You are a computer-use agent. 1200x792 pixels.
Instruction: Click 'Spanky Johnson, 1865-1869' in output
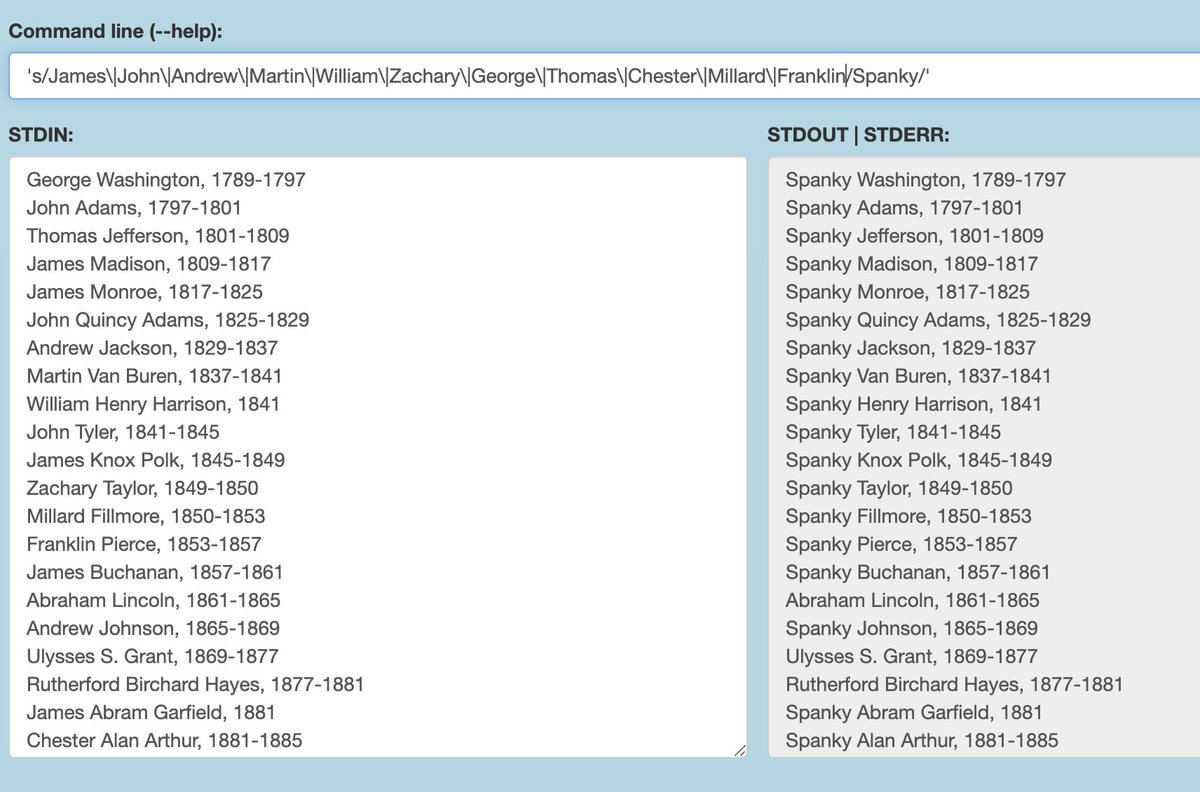click(912, 628)
